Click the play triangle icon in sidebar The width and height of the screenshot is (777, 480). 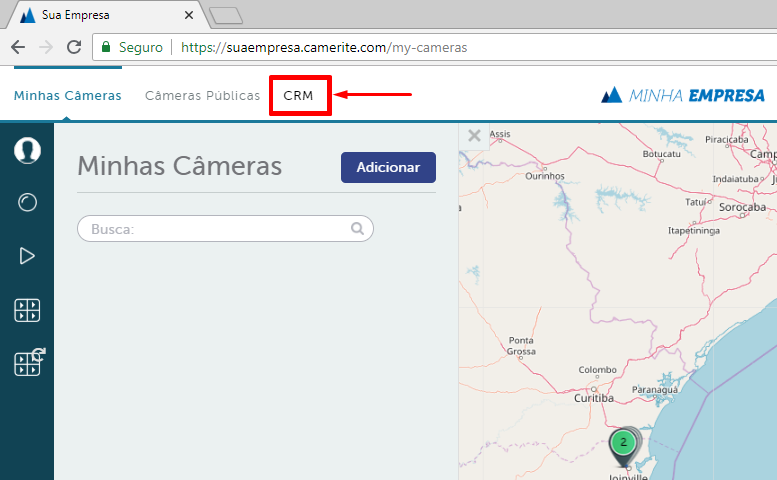(x=27, y=257)
